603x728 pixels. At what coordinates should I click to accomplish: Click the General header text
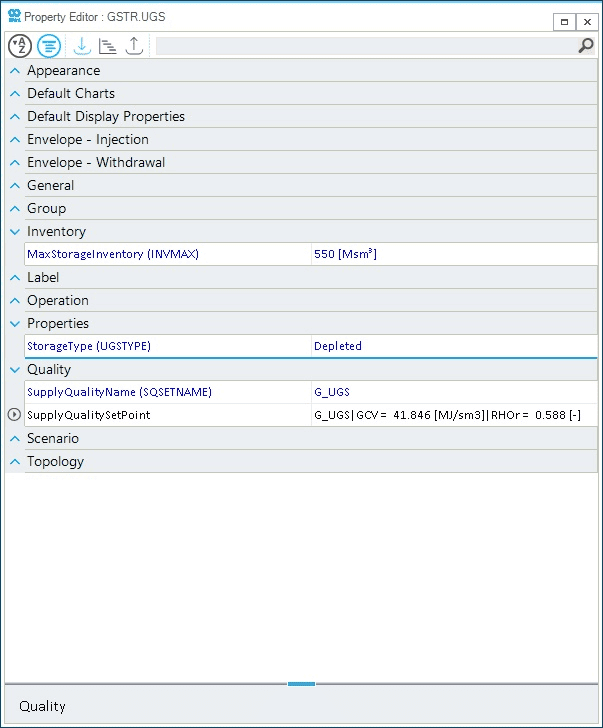click(x=51, y=185)
